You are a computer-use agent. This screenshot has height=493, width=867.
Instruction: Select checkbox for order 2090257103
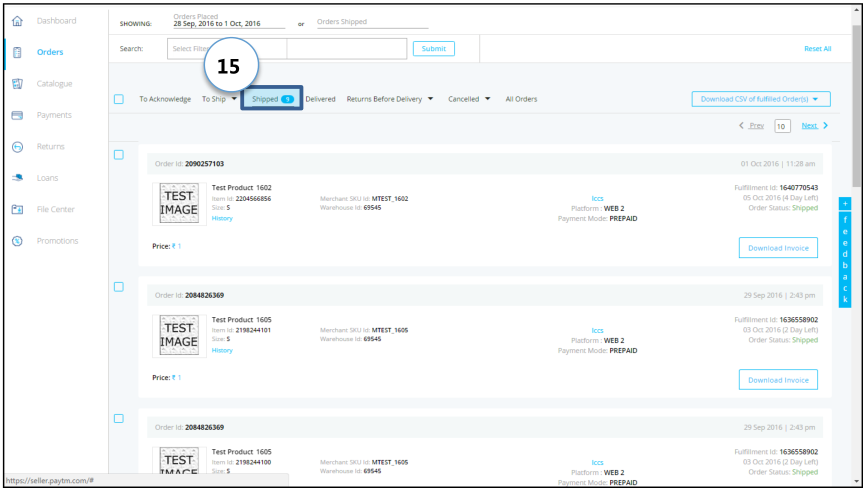click(119, 155)
